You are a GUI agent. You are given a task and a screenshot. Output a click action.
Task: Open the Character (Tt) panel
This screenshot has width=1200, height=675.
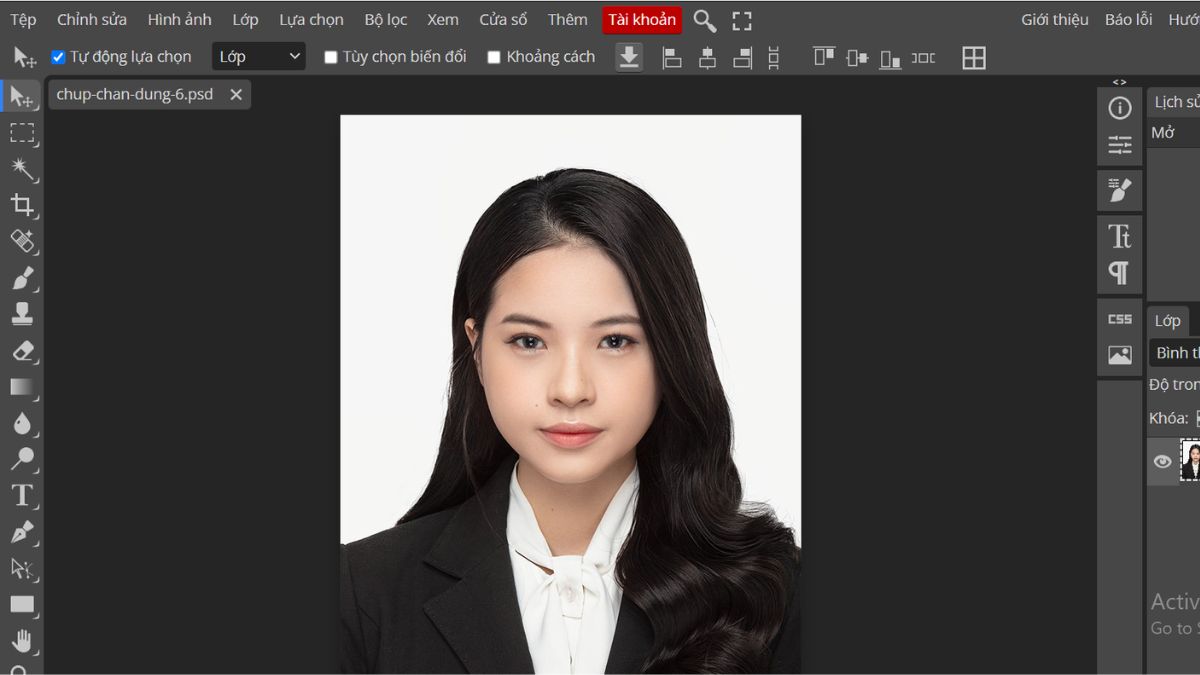(x=1119, y=234)
